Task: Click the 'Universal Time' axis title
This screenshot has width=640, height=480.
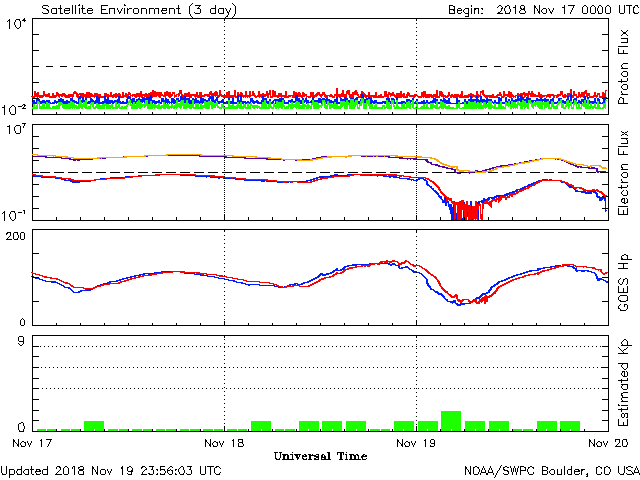Action: [x=320, y=456]
